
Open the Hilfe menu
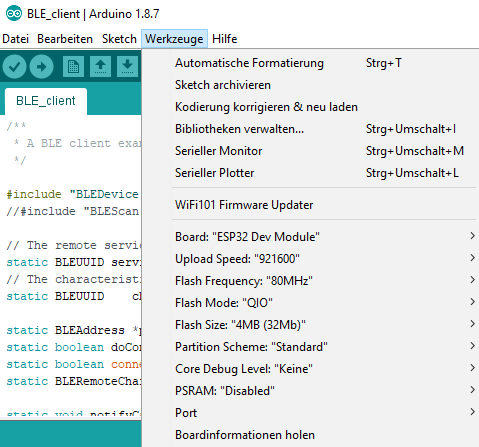click(224, 39)
